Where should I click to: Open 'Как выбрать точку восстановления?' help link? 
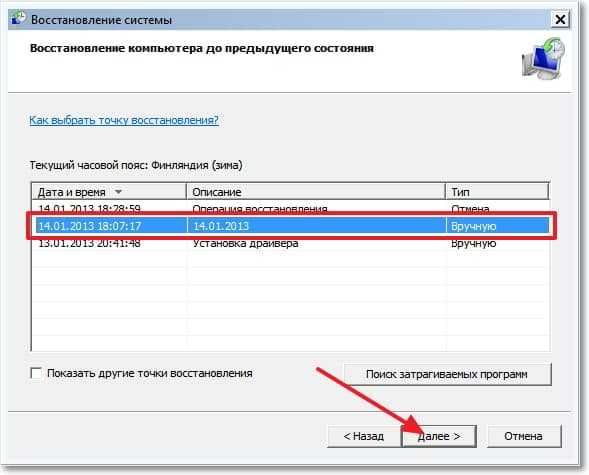(x=124, y=120)
